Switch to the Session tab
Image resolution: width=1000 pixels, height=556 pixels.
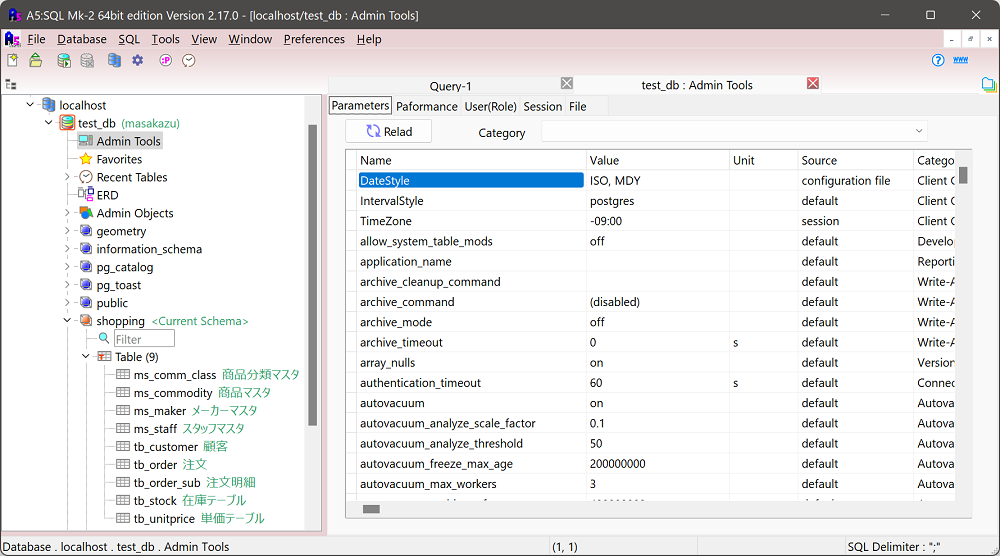click(x=543, y=106)
